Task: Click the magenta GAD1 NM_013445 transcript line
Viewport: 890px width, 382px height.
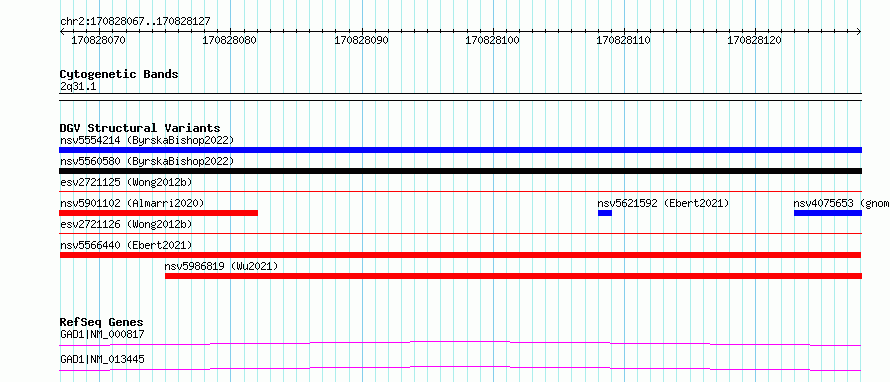Action: click(x=460, y=368)
